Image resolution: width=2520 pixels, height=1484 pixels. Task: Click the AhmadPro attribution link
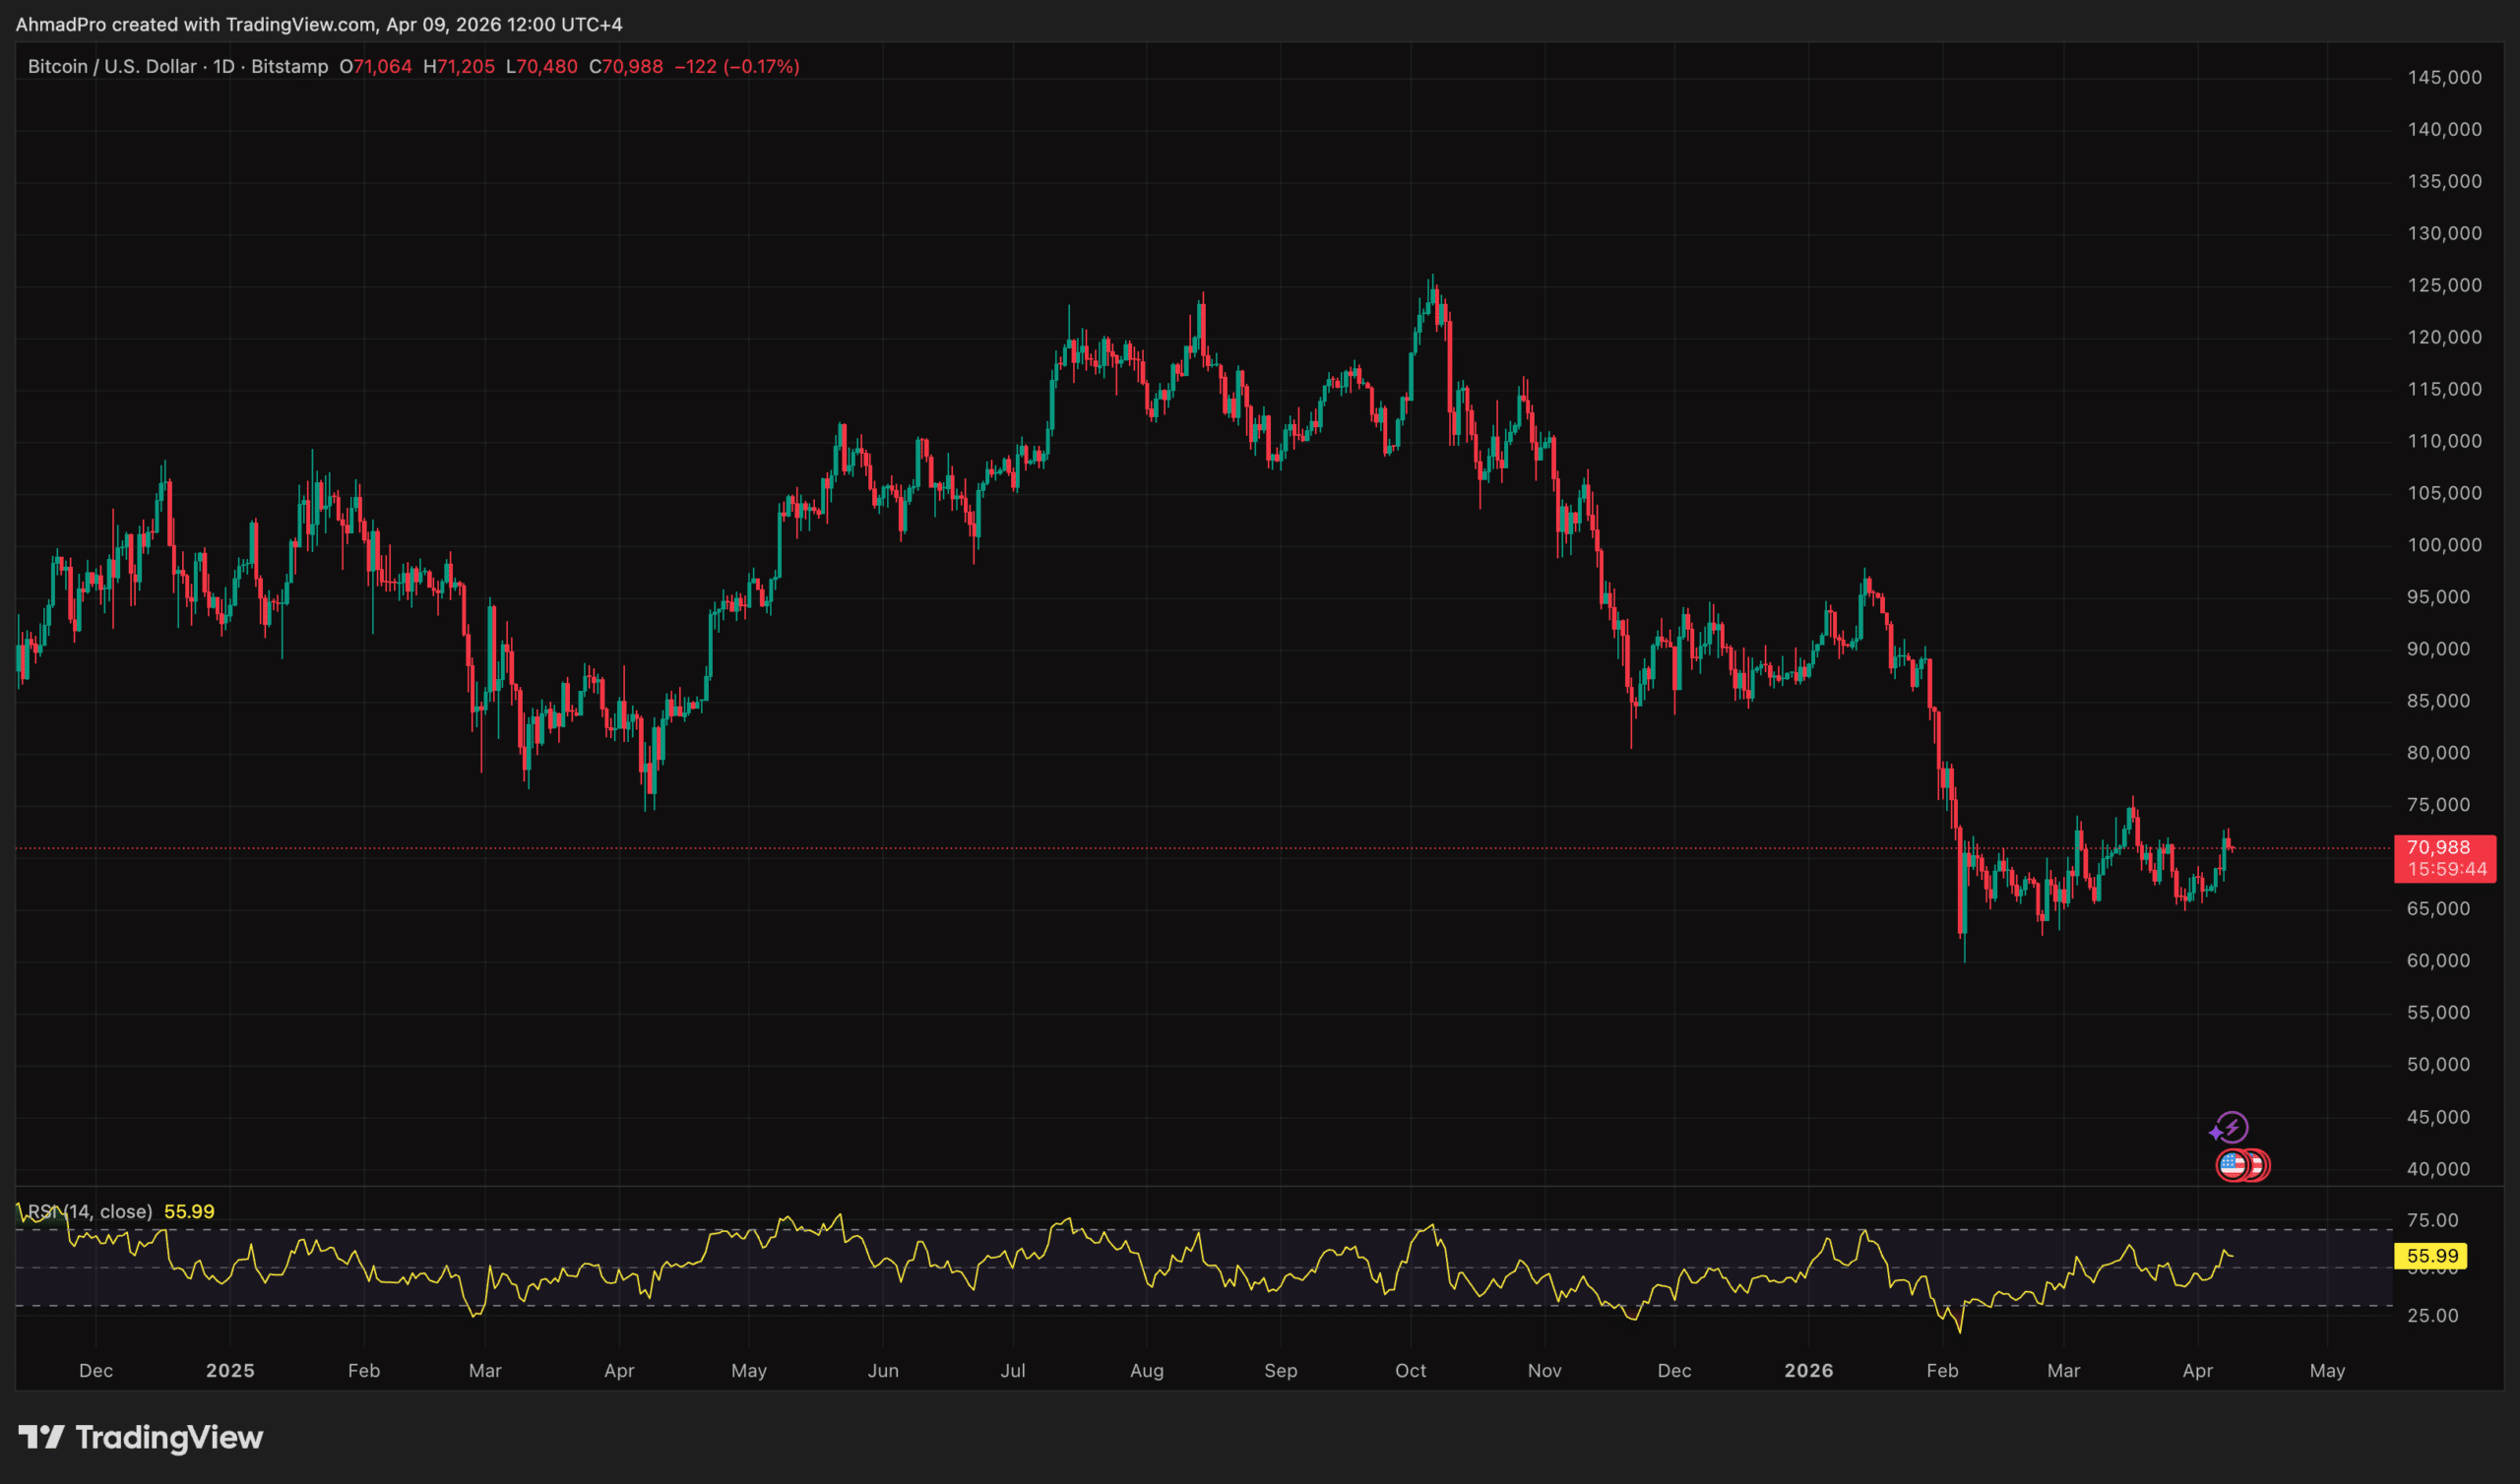point(60,25)
